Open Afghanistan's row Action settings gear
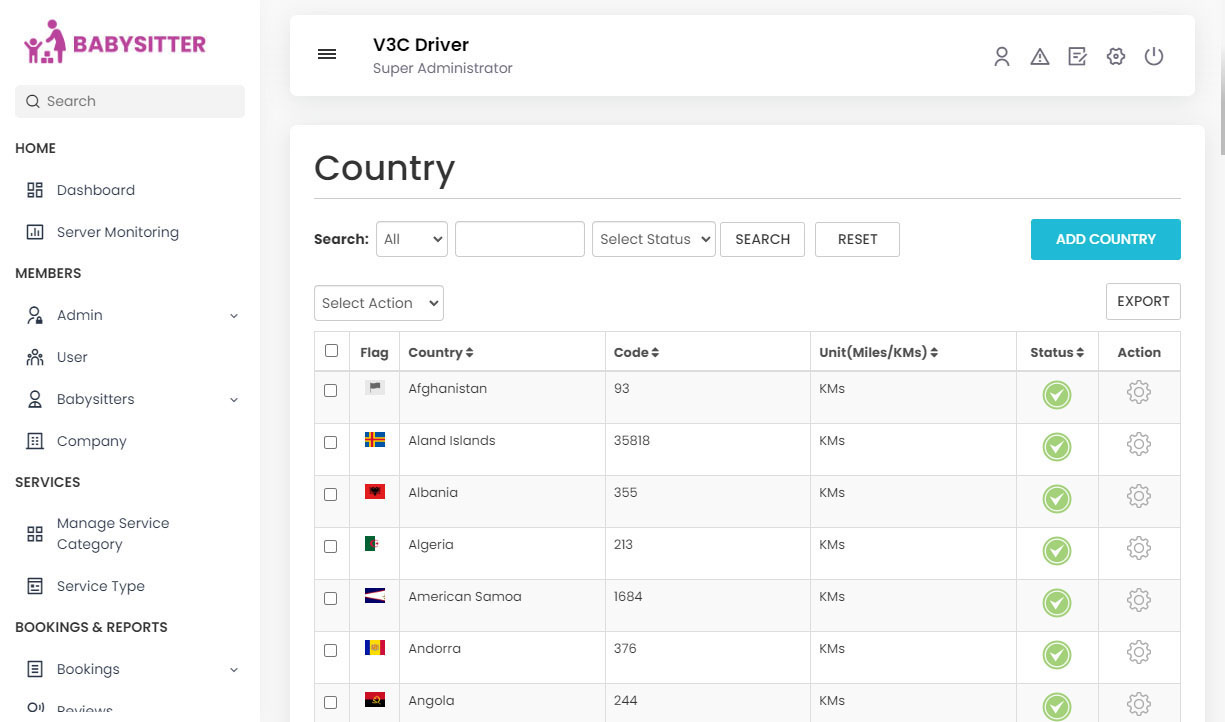 click(x=1139, y=392)
